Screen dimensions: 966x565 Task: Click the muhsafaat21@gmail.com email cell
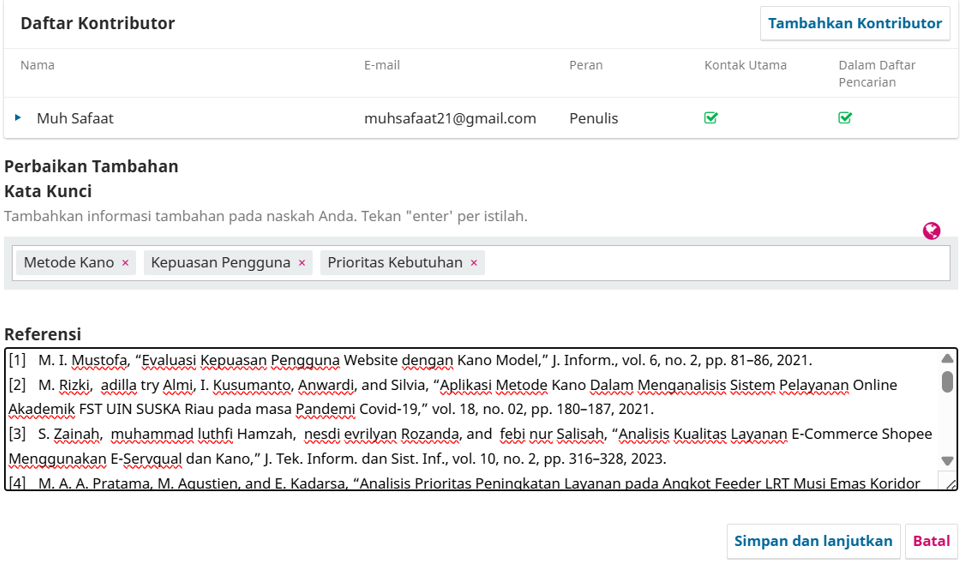coord(450,118)
